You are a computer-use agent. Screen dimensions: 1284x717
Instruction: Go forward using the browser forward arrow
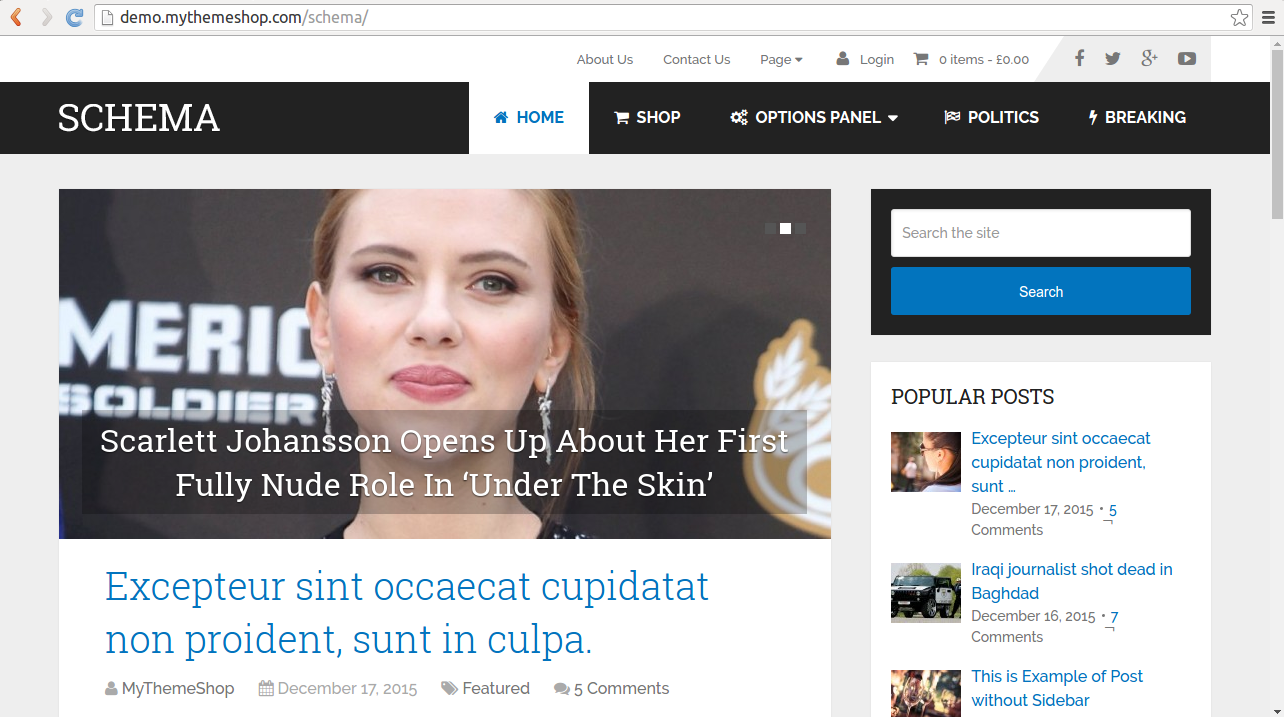(x=46, y=17)
